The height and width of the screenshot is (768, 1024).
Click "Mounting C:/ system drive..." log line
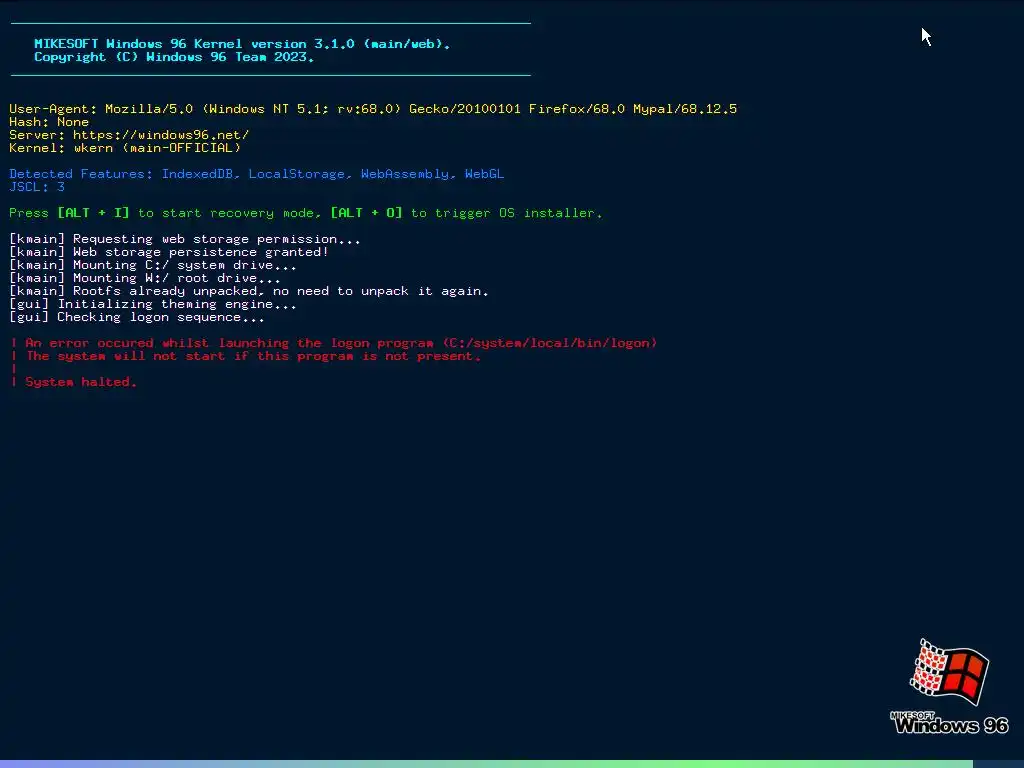[x=153, y=265]
